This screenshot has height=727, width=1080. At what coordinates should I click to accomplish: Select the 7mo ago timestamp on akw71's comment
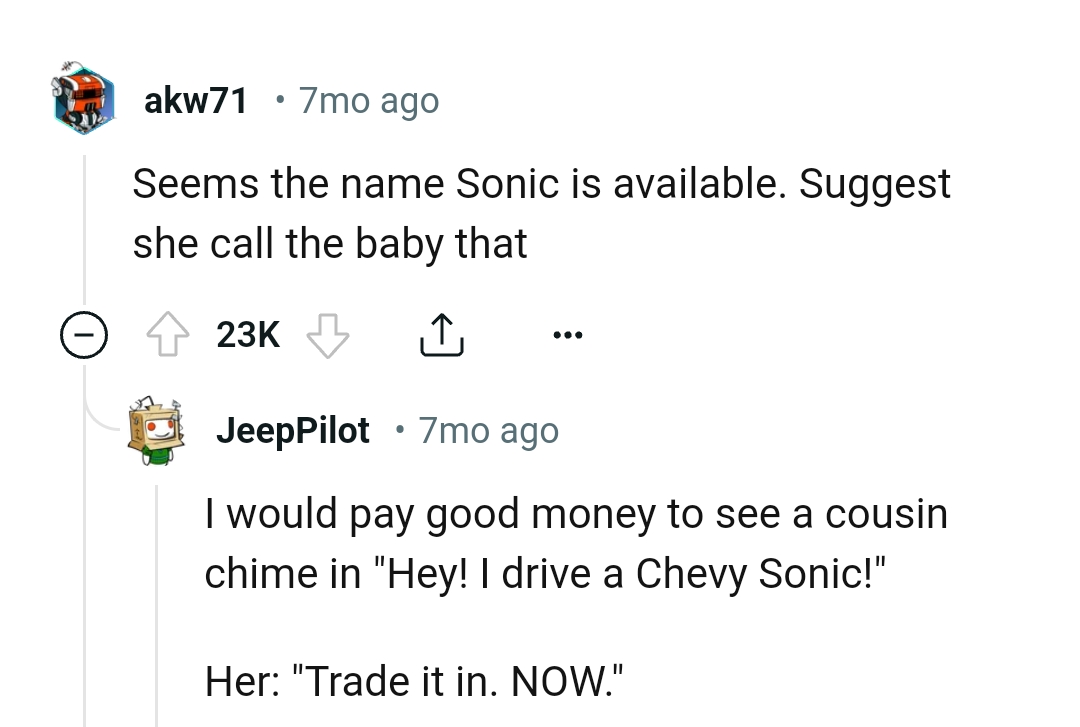coord(368,99)
